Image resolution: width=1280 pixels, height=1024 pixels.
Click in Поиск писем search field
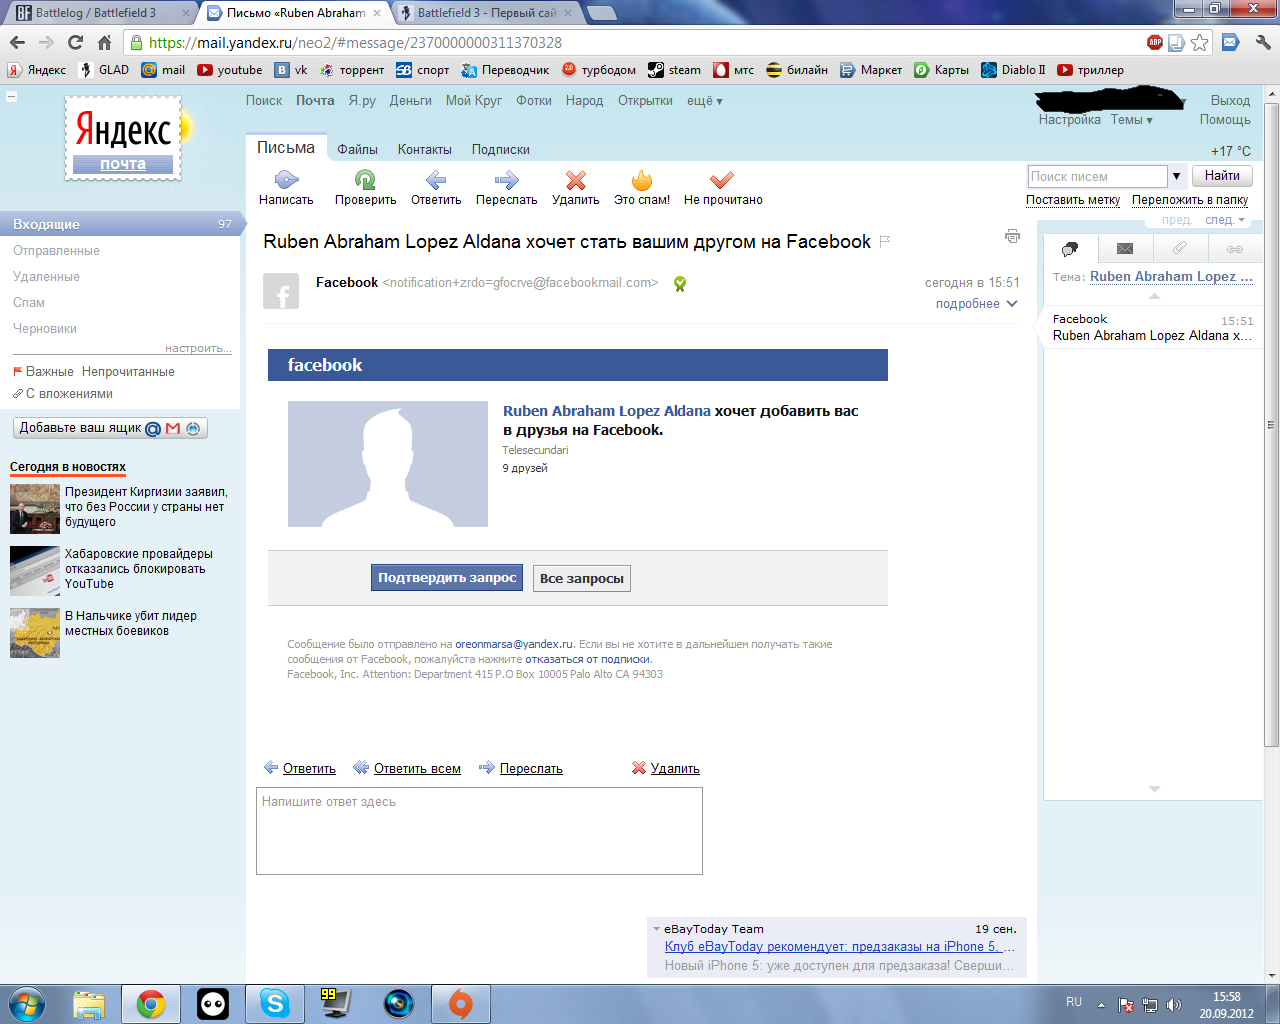(1098, 176)
